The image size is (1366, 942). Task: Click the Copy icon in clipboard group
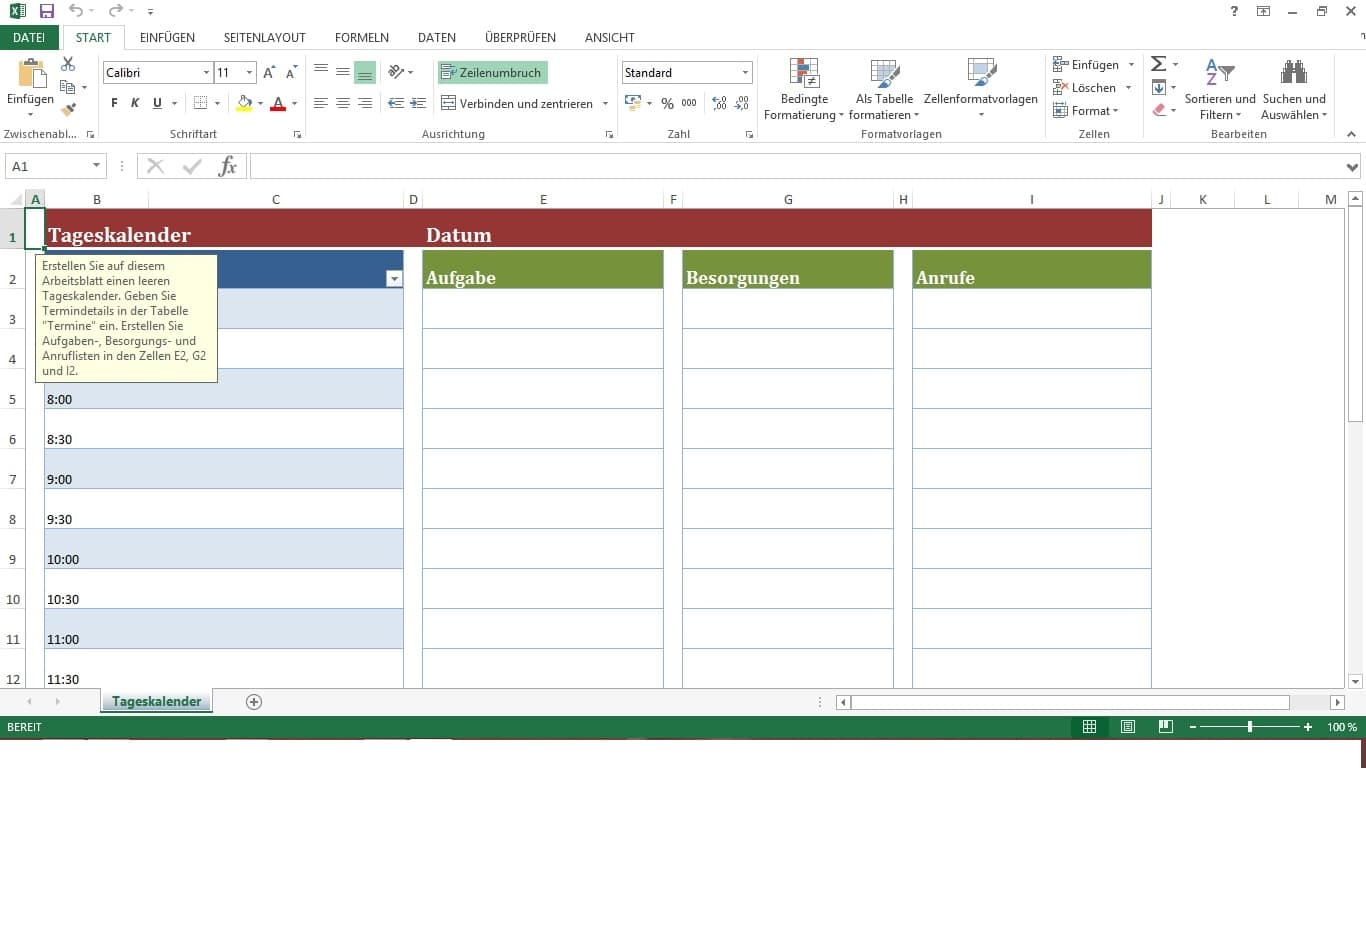tap(68, 87)
